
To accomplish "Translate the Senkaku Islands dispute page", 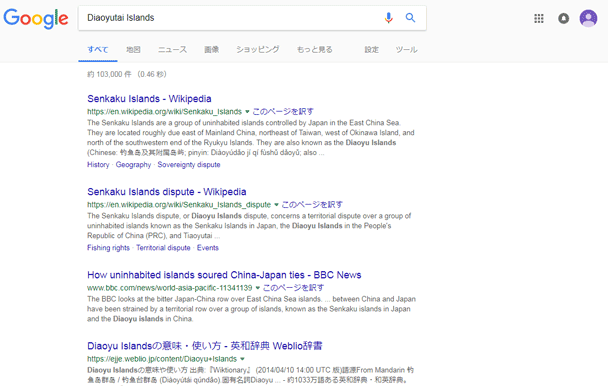I will click(312, 204).
